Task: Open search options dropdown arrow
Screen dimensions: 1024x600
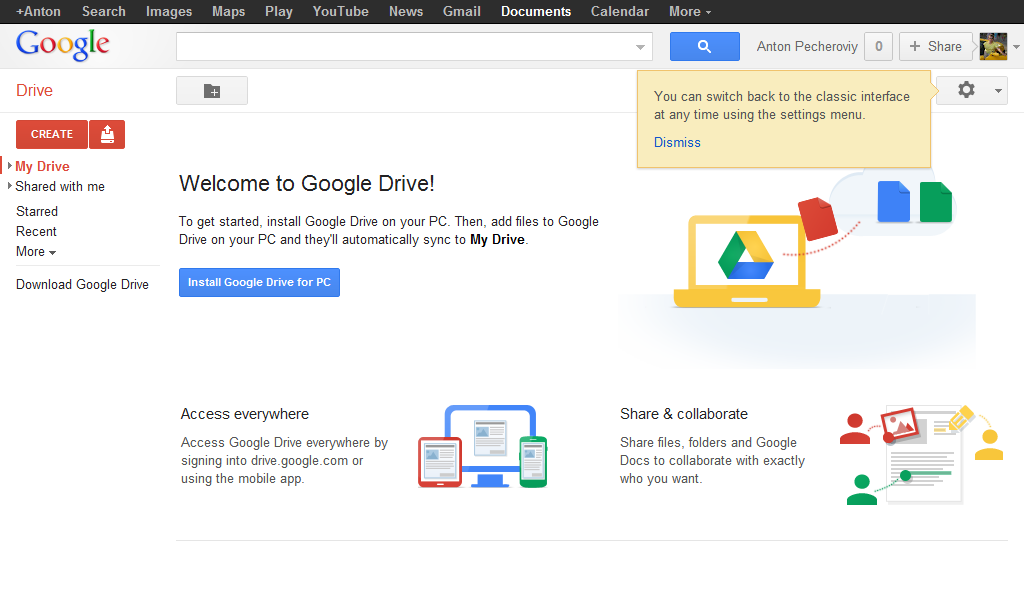Action: [x=640, y=47]
